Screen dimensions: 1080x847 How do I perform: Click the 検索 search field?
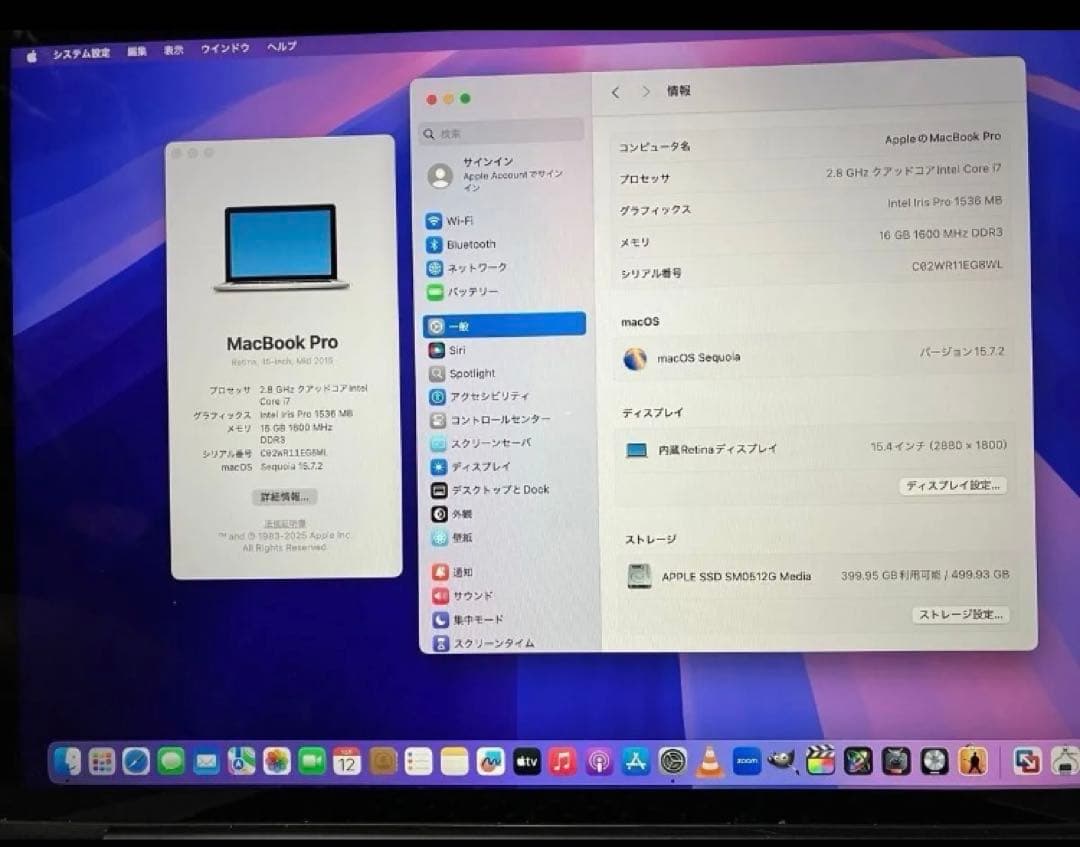(500, 131)
